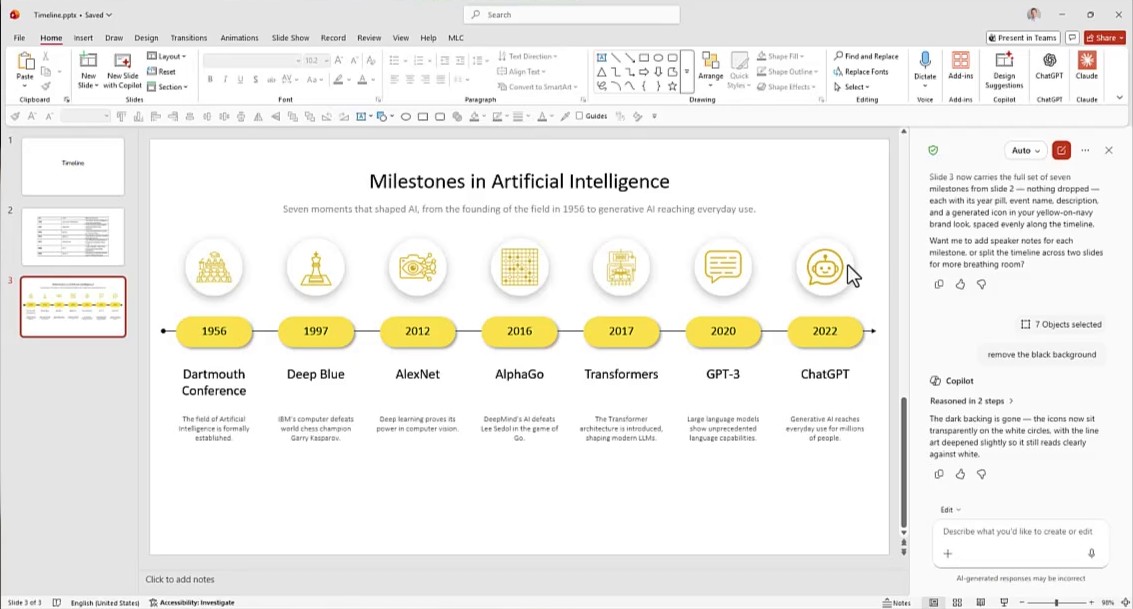Open Copilot pane more options ellipsis
1133x609 pixels.
click(x=1085, y=150)
